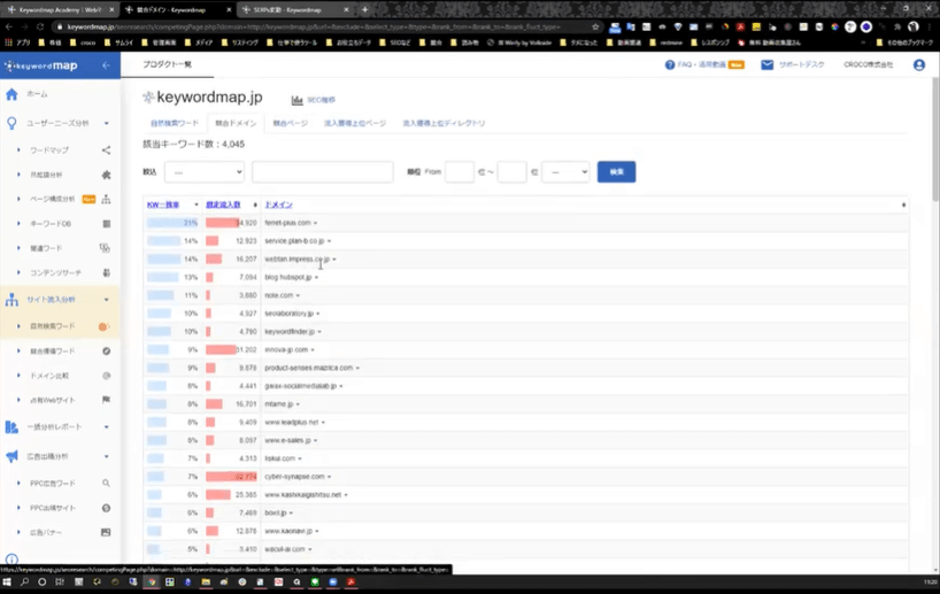Open 流入獲得上位ディレクトリ tab
The height and width of the screenshot is (595, 941).
point(443,123)
